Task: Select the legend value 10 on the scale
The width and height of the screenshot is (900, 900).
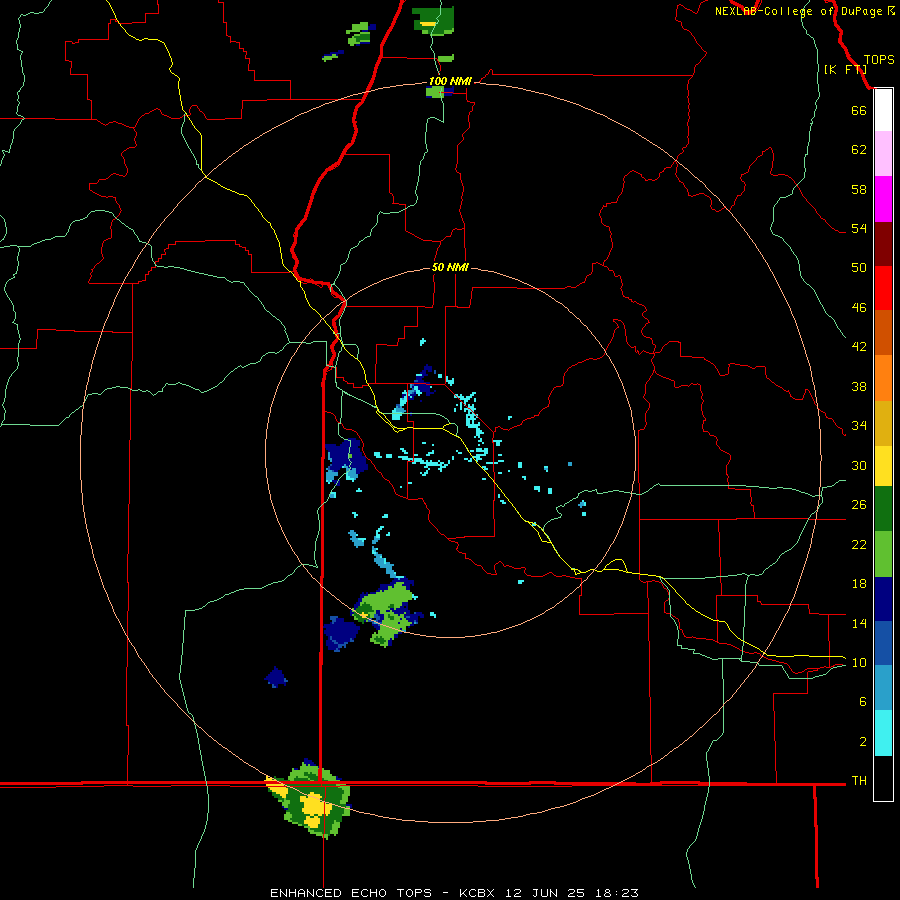Action: (859, 662)
